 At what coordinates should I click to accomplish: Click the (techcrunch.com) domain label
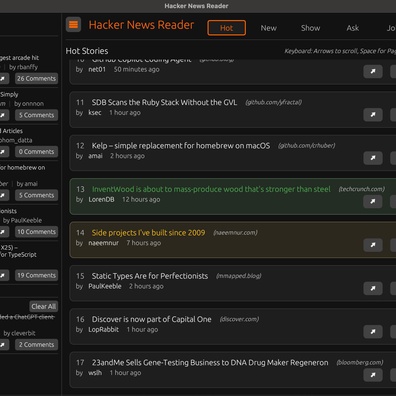(362, 189)
